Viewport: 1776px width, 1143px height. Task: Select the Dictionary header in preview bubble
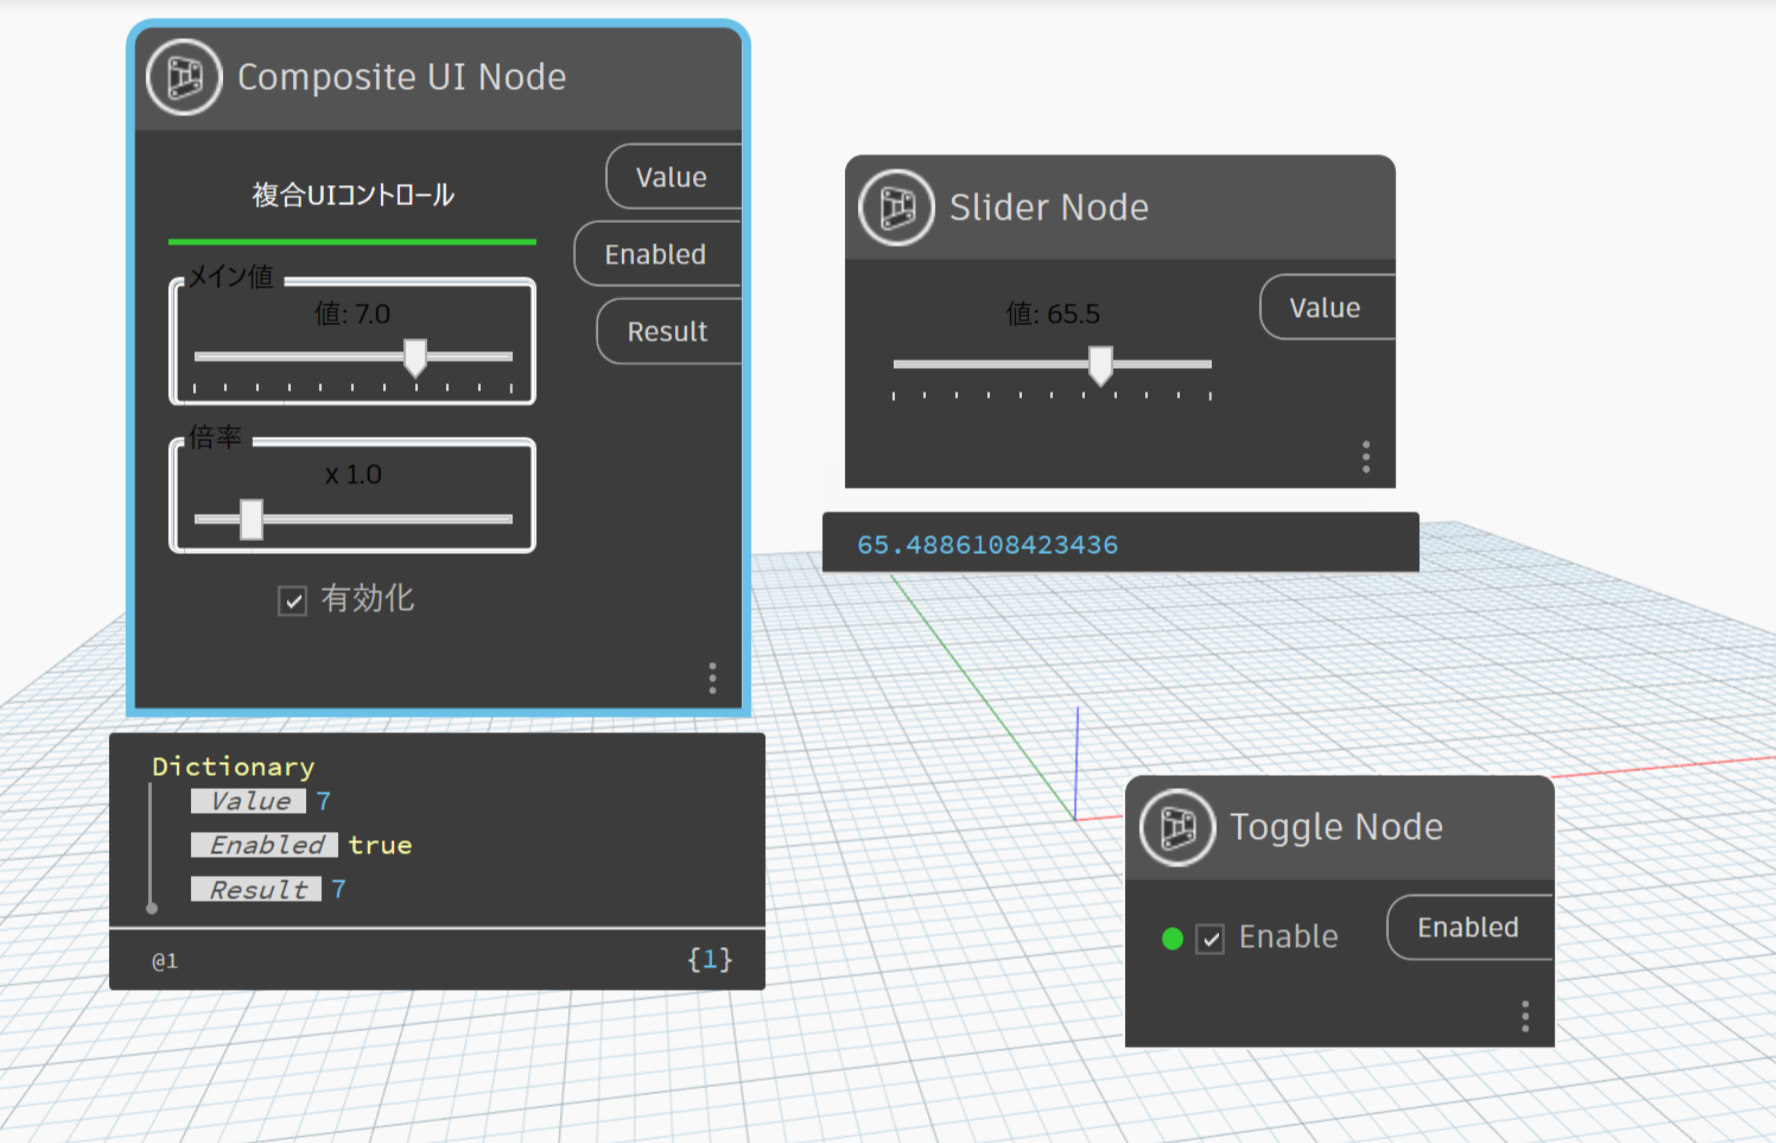(233, 766)
